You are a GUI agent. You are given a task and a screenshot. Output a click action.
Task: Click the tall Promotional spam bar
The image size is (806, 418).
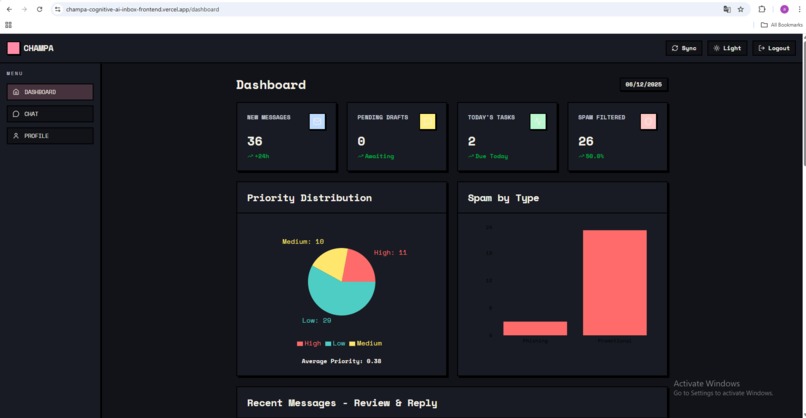click(615, 283)
